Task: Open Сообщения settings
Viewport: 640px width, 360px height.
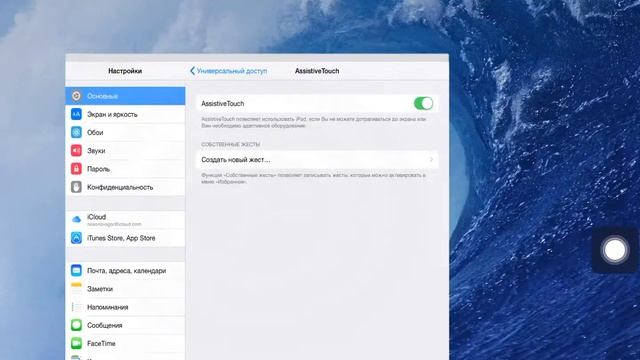Action: [x=125, y=325]
